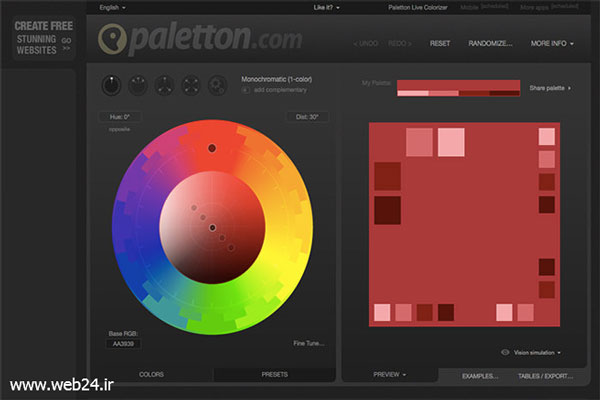Click the lightest pink strip in My Palette
The image size is (600, 400).
(413, 93)
